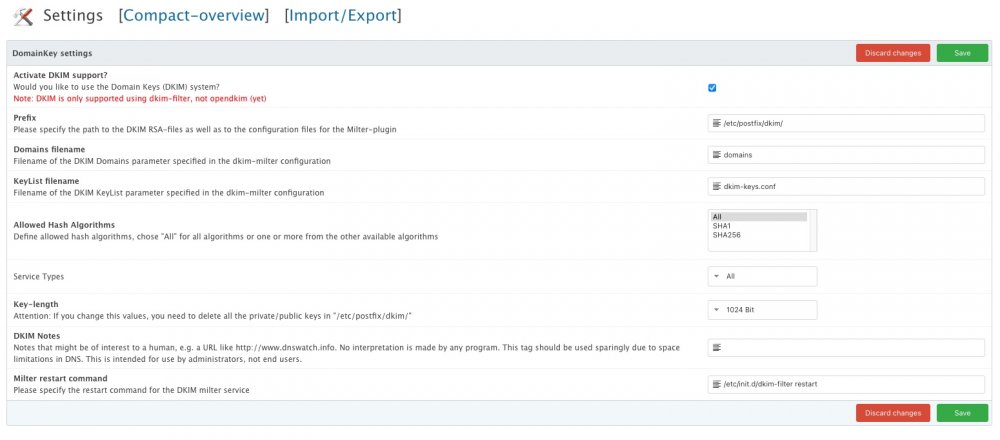
Task: Open the Import/Export link
Action: 342,16
